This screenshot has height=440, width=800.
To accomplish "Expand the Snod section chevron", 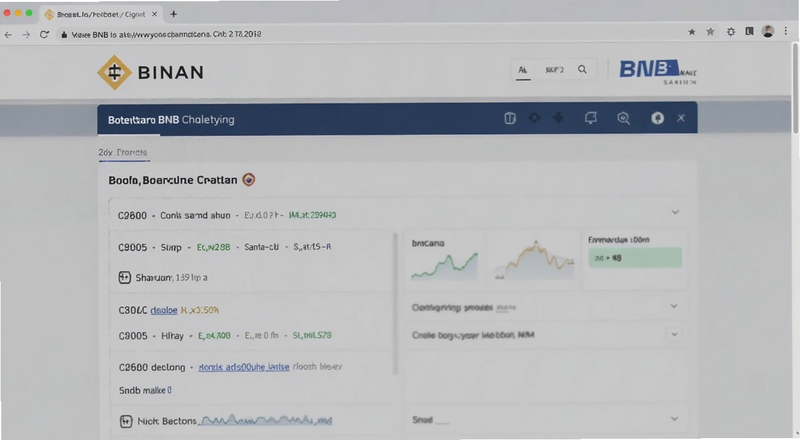I will [x=674, y=419].
